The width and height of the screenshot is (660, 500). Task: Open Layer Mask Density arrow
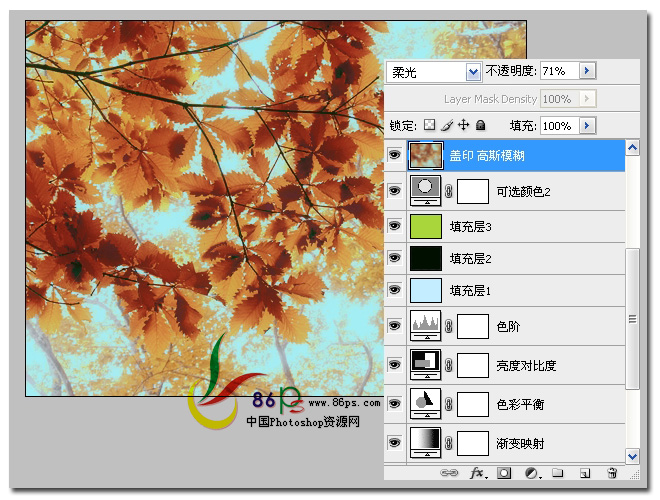(587, 99)
